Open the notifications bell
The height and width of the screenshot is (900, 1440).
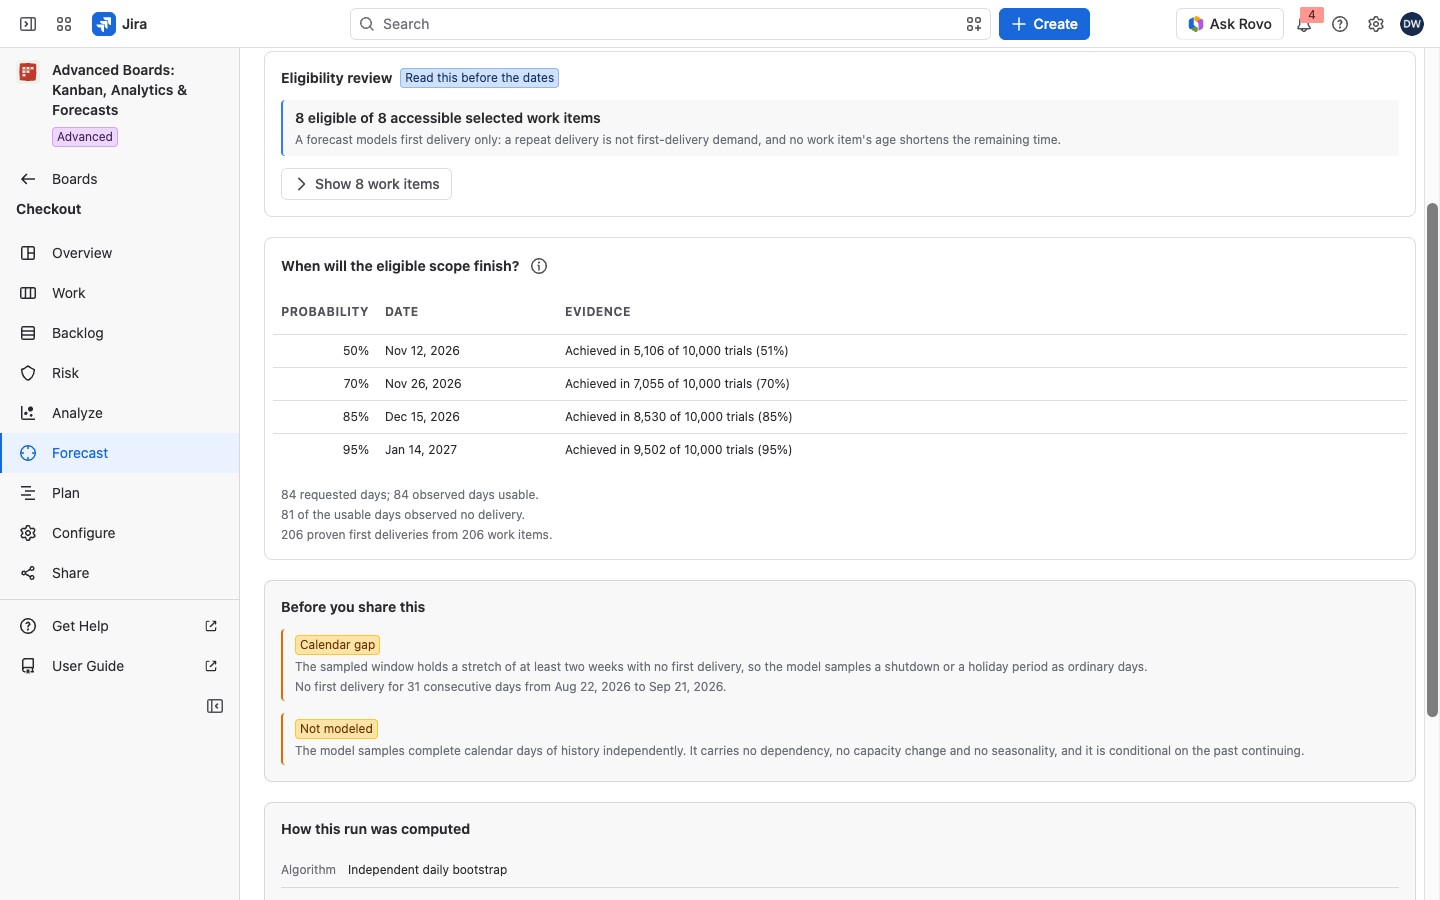coord(1304,24)
